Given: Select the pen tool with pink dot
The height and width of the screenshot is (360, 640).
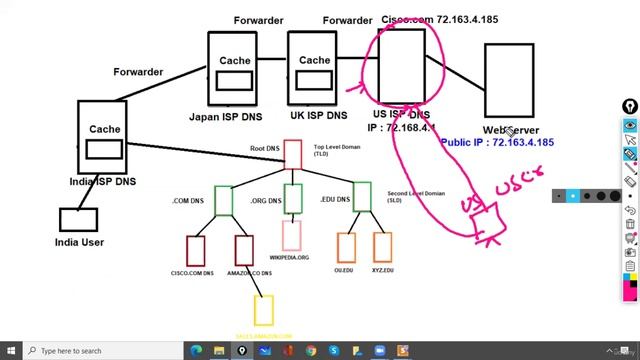Looking at the screenshot, I should [630, 168].
